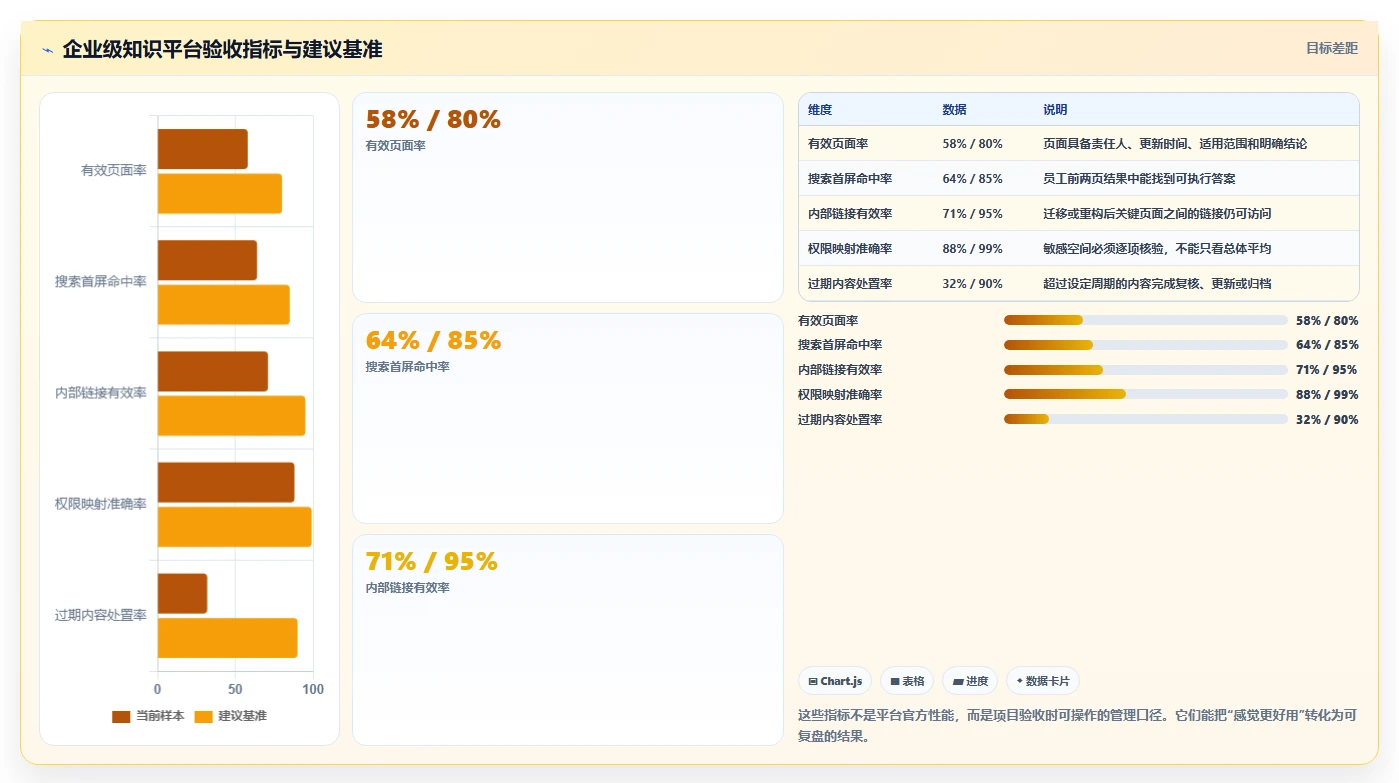Select the 进度 chip

(x=970, y=682)
